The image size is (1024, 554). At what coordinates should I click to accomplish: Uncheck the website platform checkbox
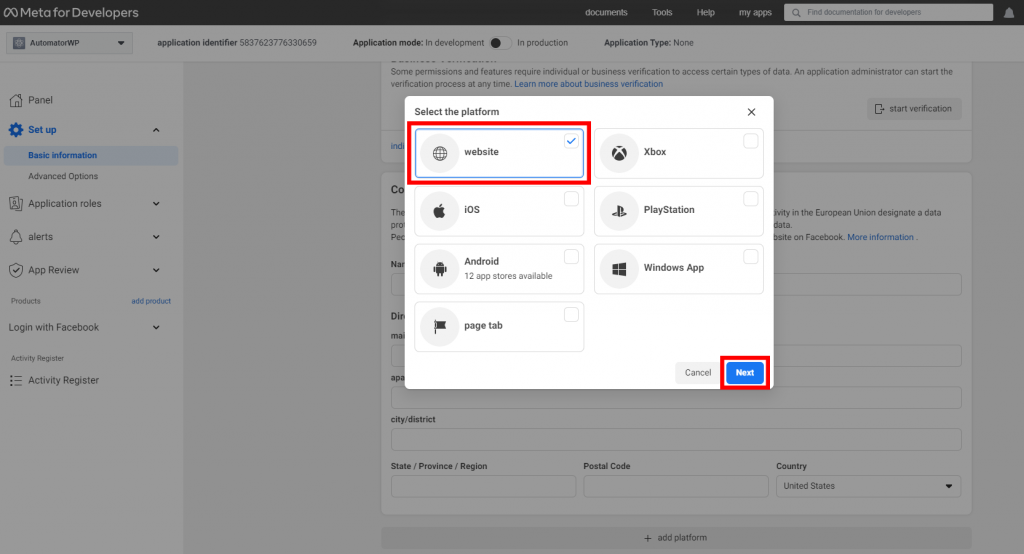pos(571,141)
